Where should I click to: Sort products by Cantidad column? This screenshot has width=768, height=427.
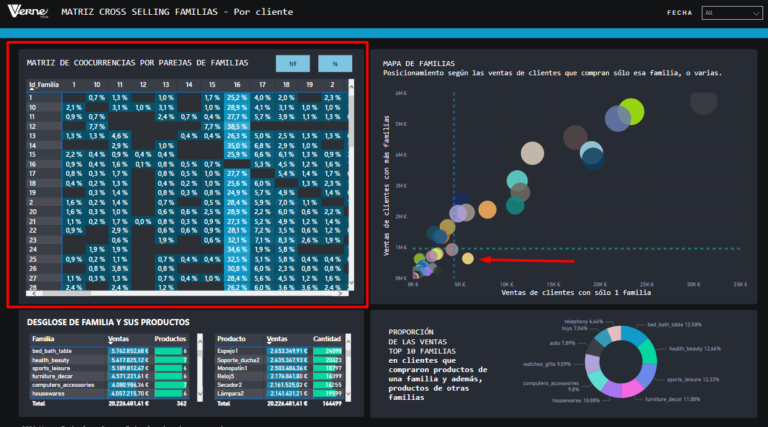pyautogui.click(x=327, y=339)
